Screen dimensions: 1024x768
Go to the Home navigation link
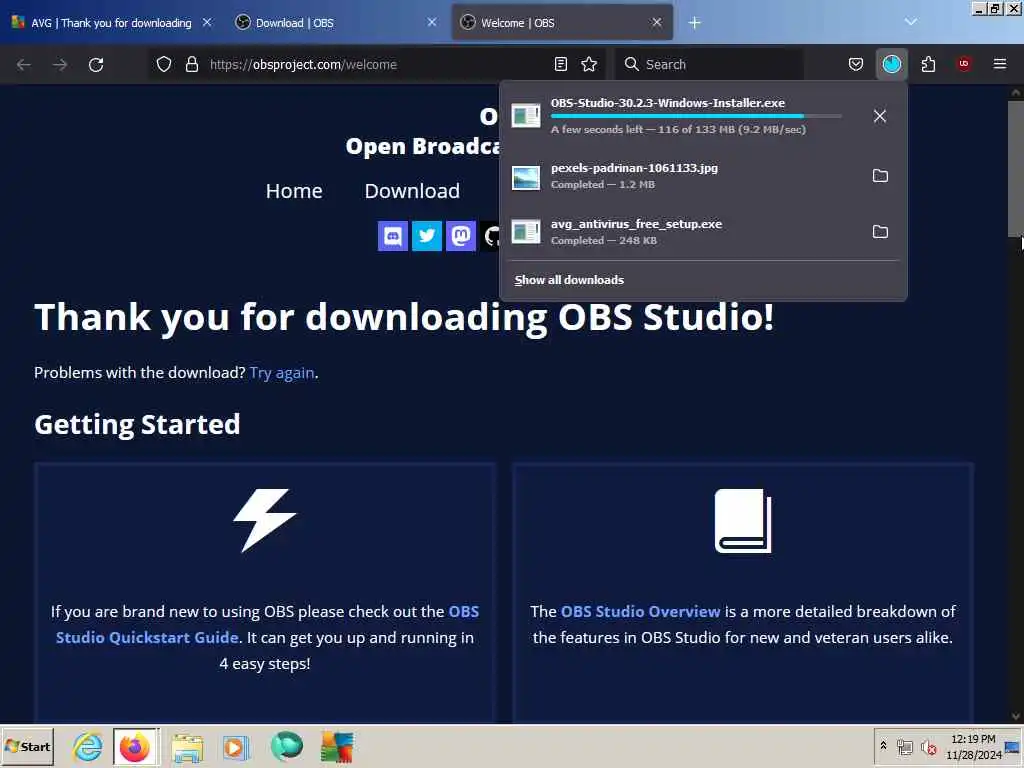tap(294, 191)
